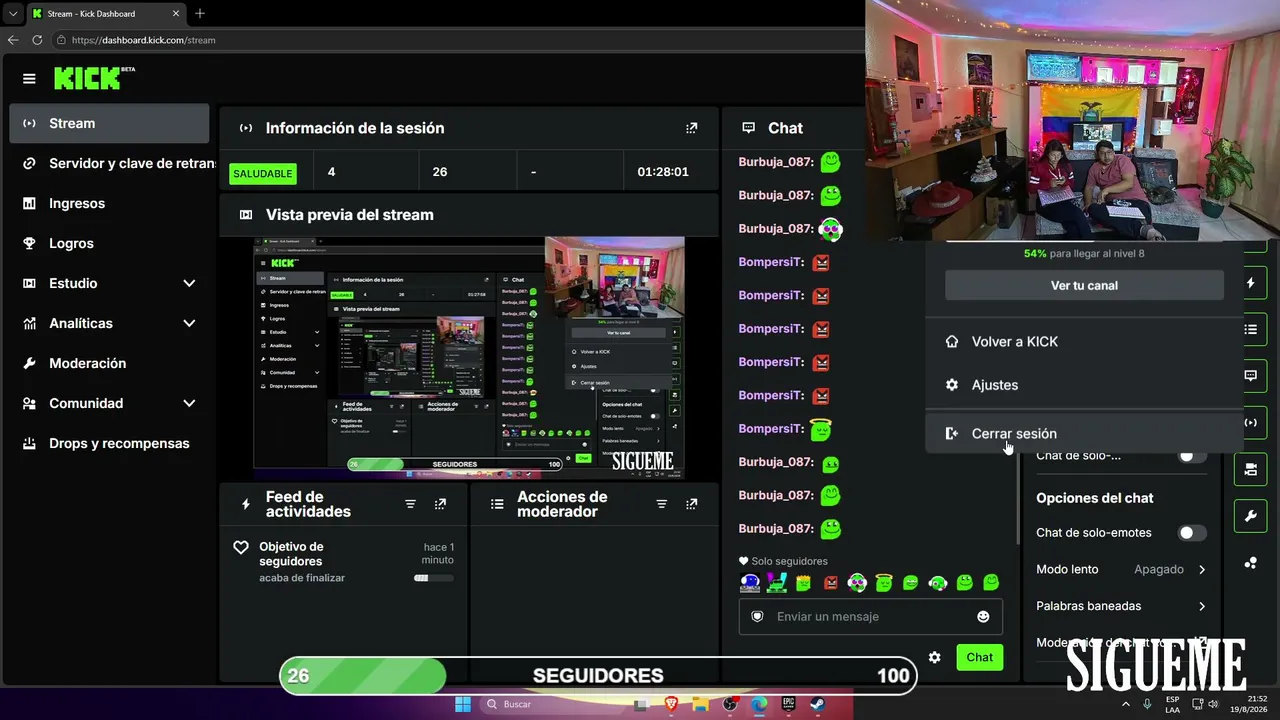Open Drops y recompensas in the sidebar
Image resolution: width=1280 pixels, height=720 pixels.
click(109, 443)
